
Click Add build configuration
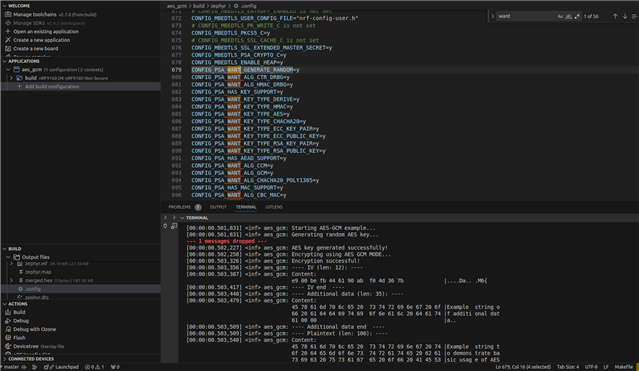(x=52, y=86)
